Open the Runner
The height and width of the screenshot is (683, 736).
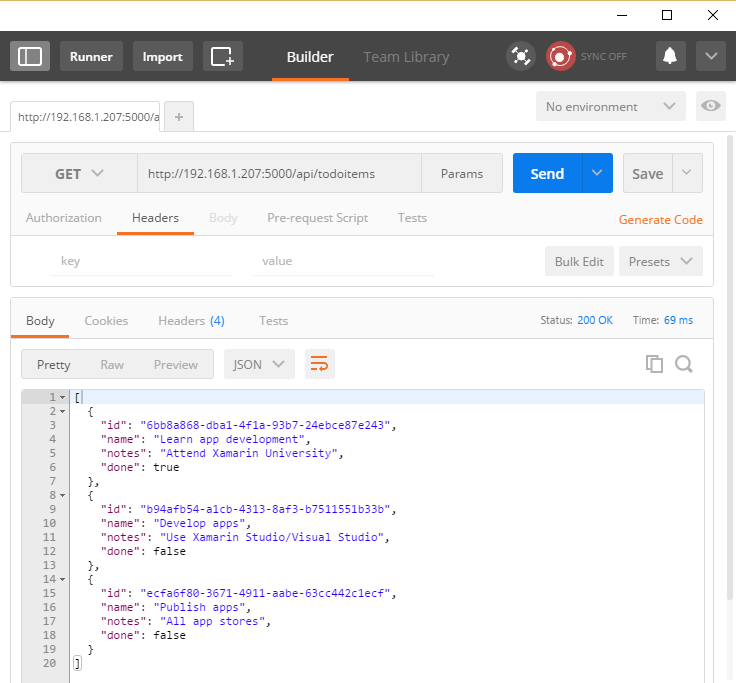(91, 56)
